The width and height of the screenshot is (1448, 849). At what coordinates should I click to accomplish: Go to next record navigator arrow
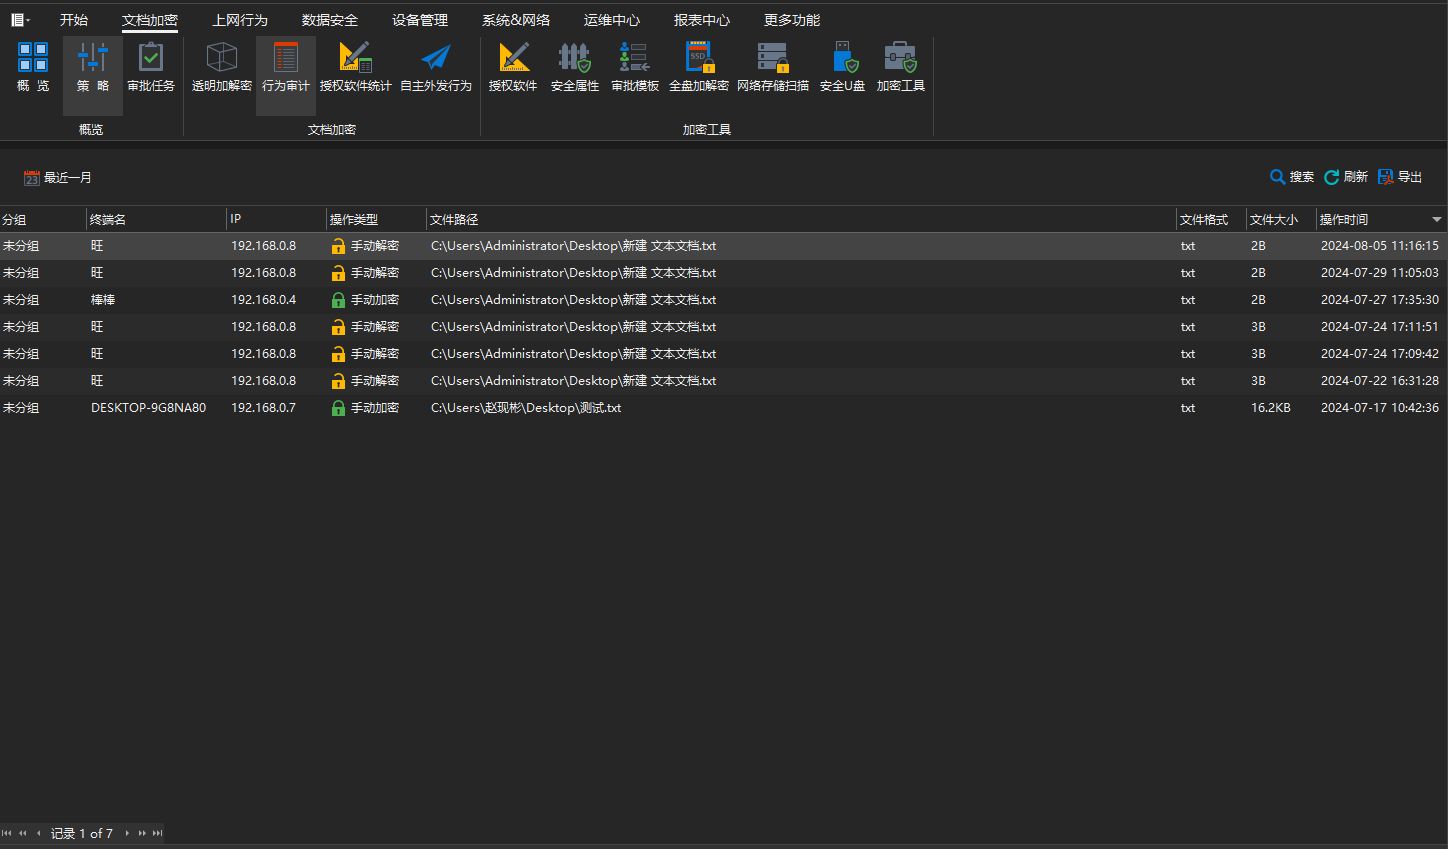(127, 833)
